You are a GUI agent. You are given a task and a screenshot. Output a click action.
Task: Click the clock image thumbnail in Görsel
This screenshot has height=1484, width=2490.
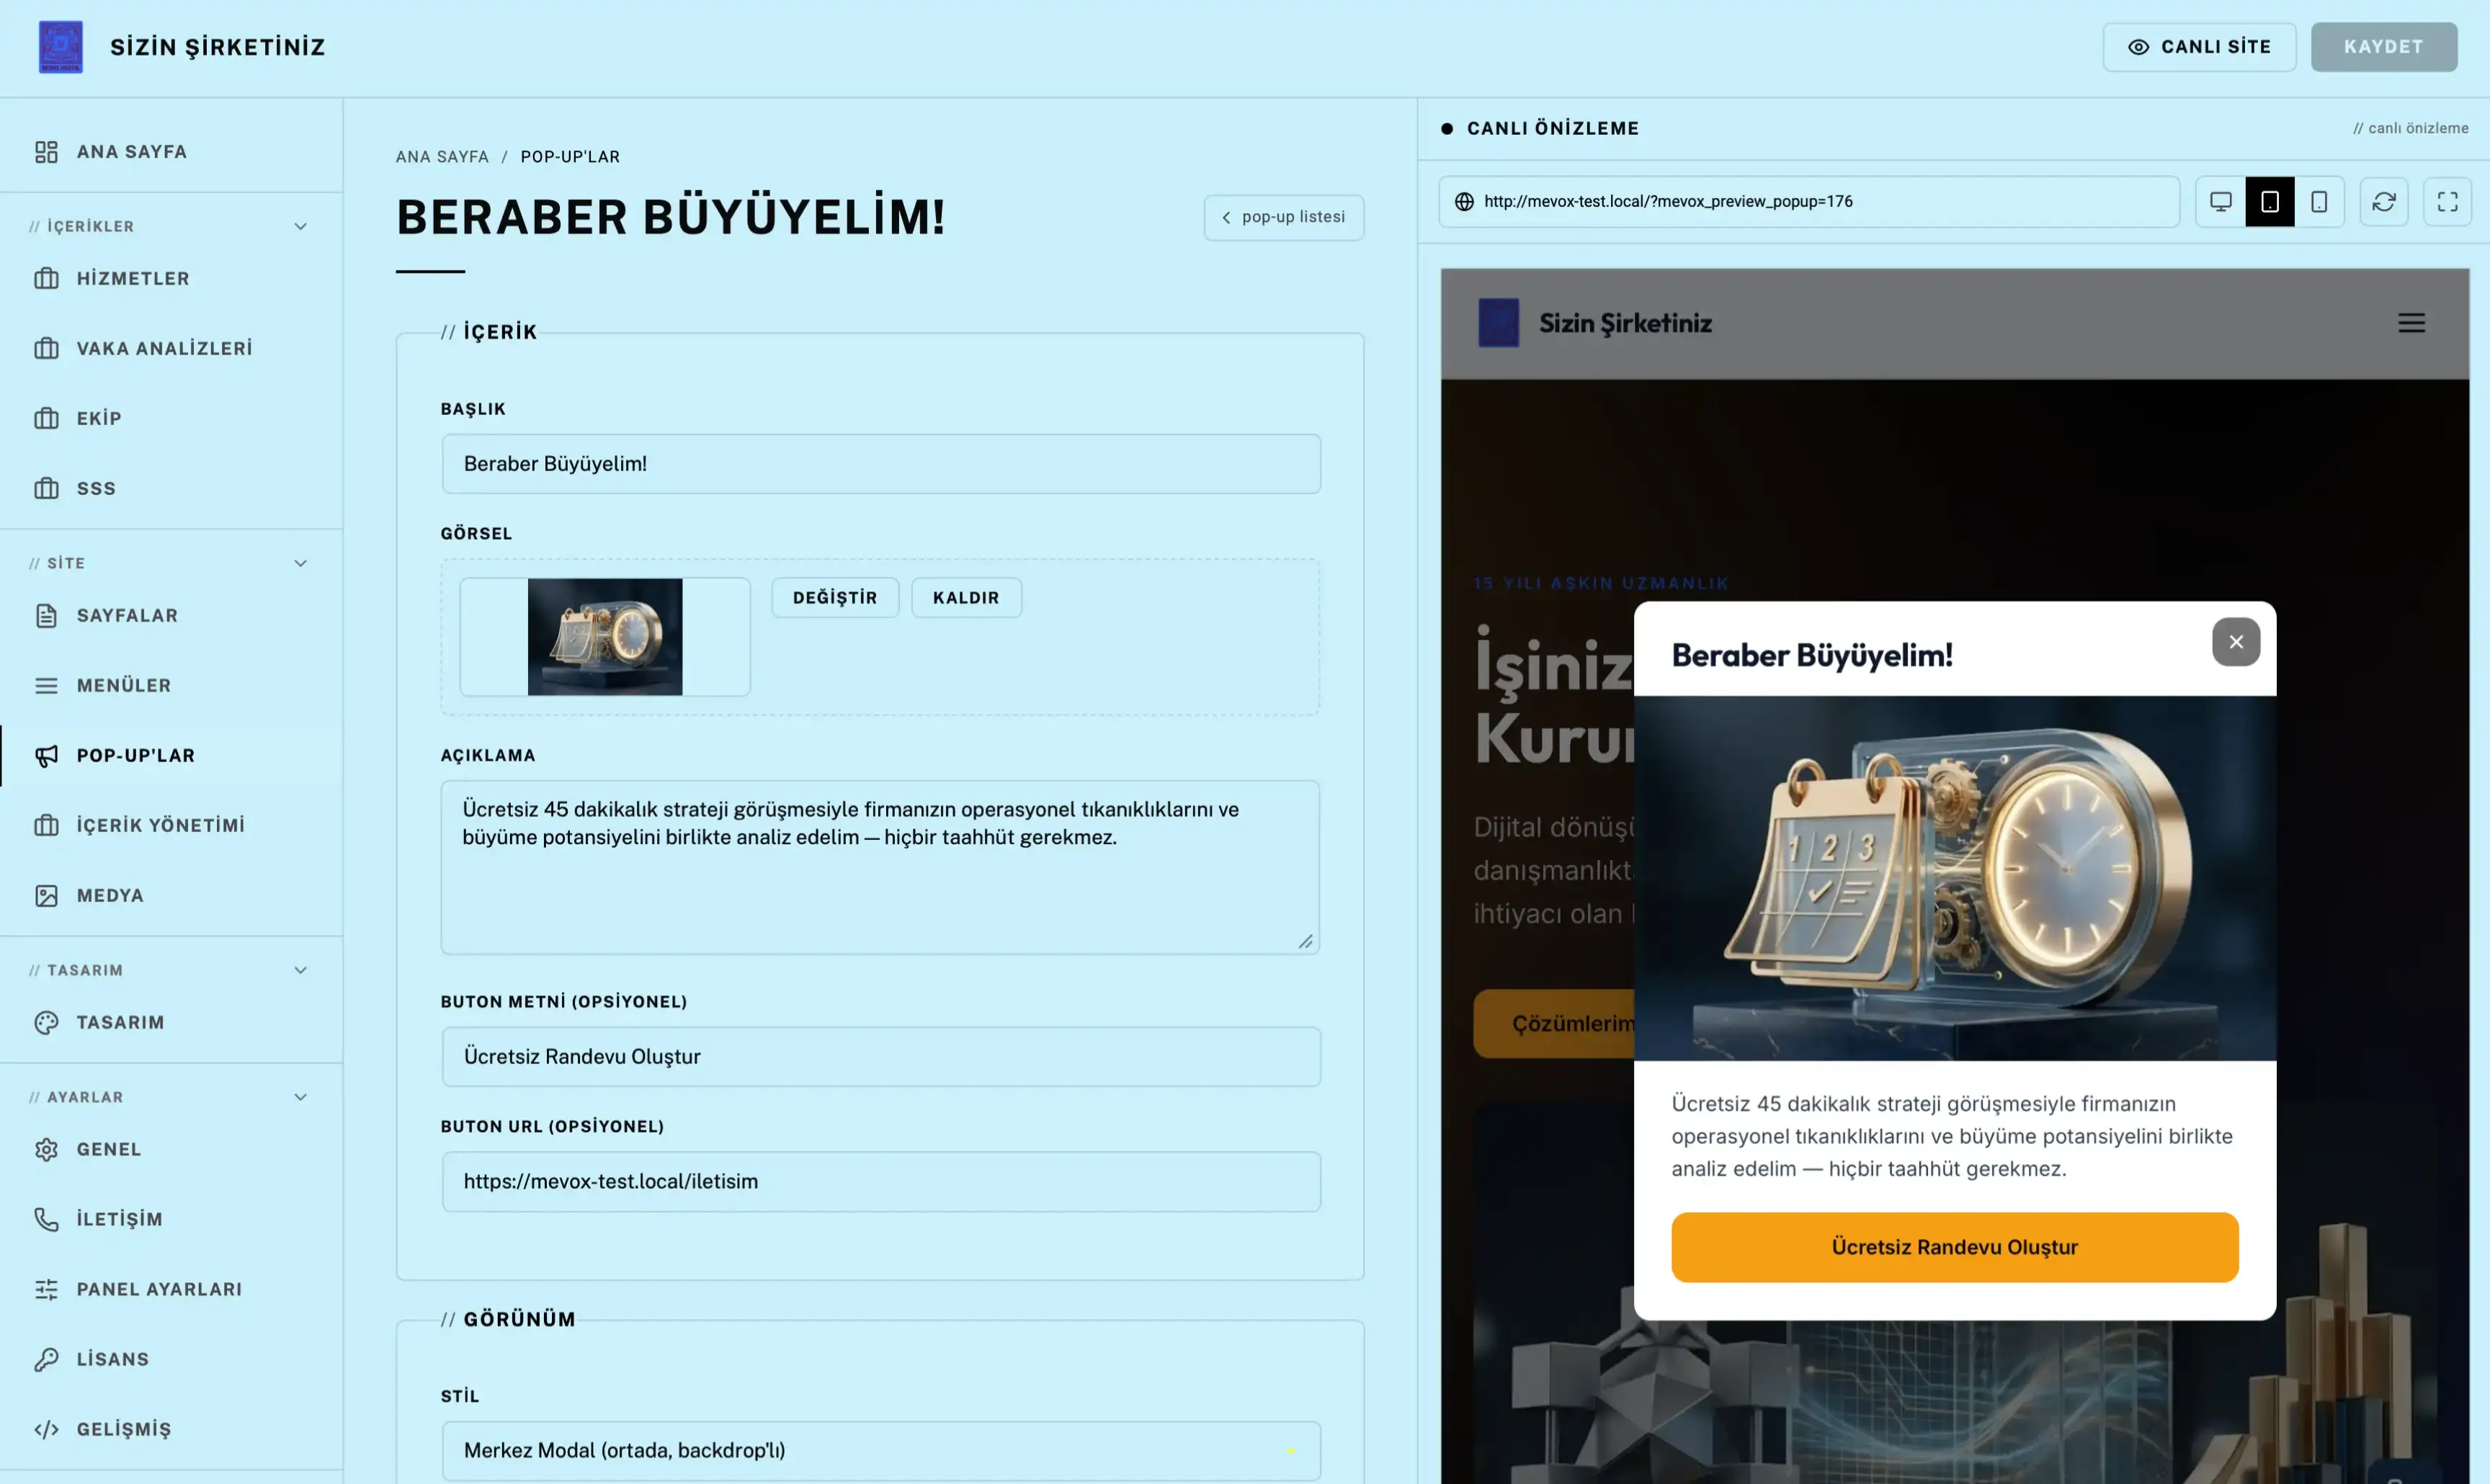click(x=605, y=637)
